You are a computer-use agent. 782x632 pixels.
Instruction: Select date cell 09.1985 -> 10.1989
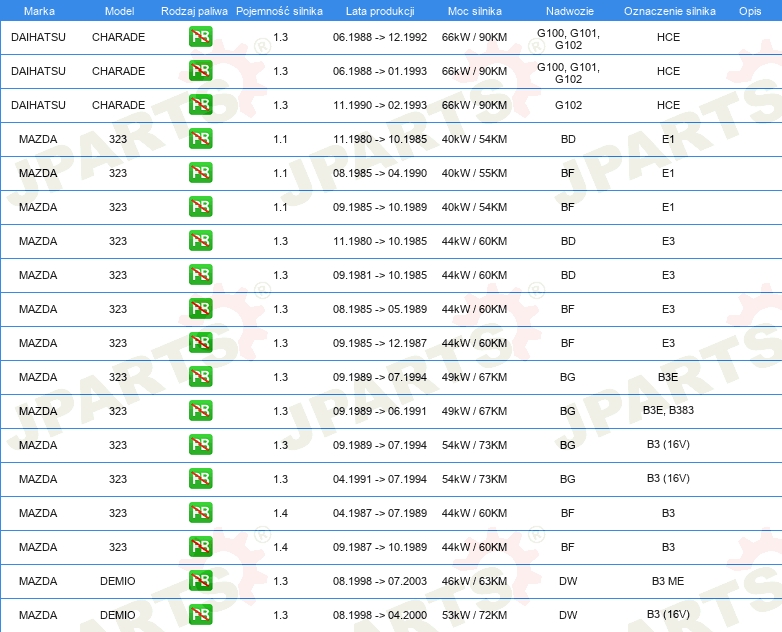[380, 207]
